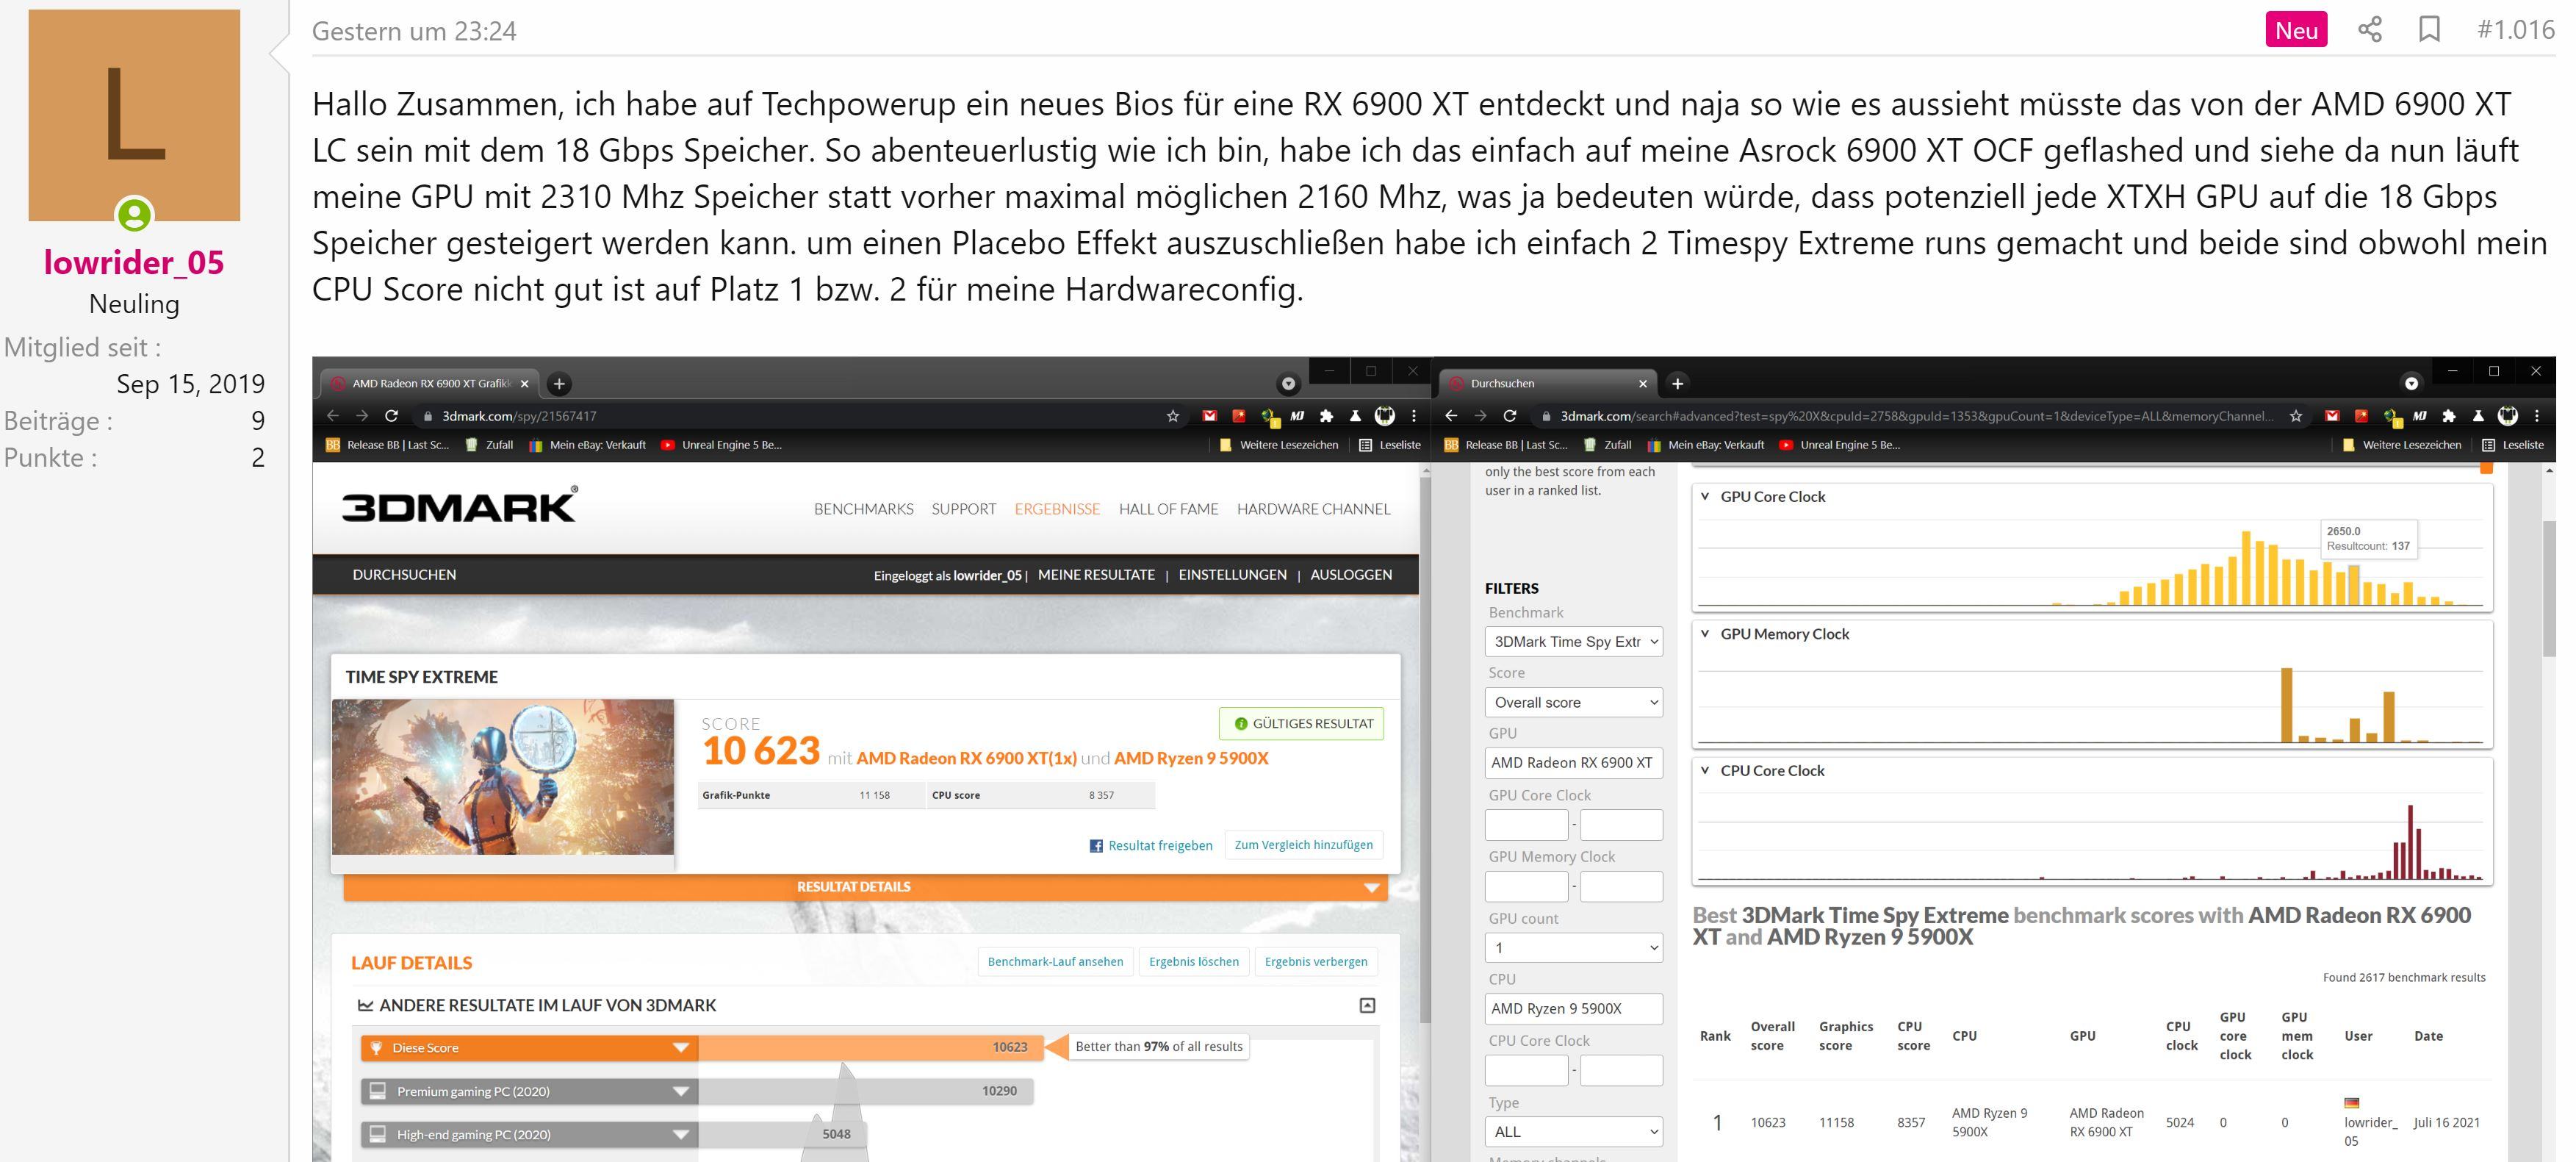Open extensions puzzle icon in left browser
This screenshot has width=2576, height=1162.
[1326, 416]
